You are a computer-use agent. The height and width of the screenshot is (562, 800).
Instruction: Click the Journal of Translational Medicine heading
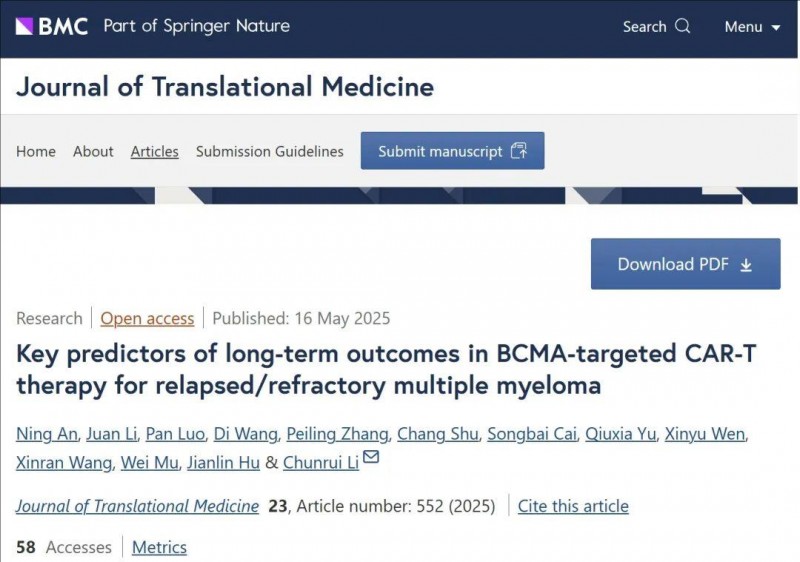225,87
